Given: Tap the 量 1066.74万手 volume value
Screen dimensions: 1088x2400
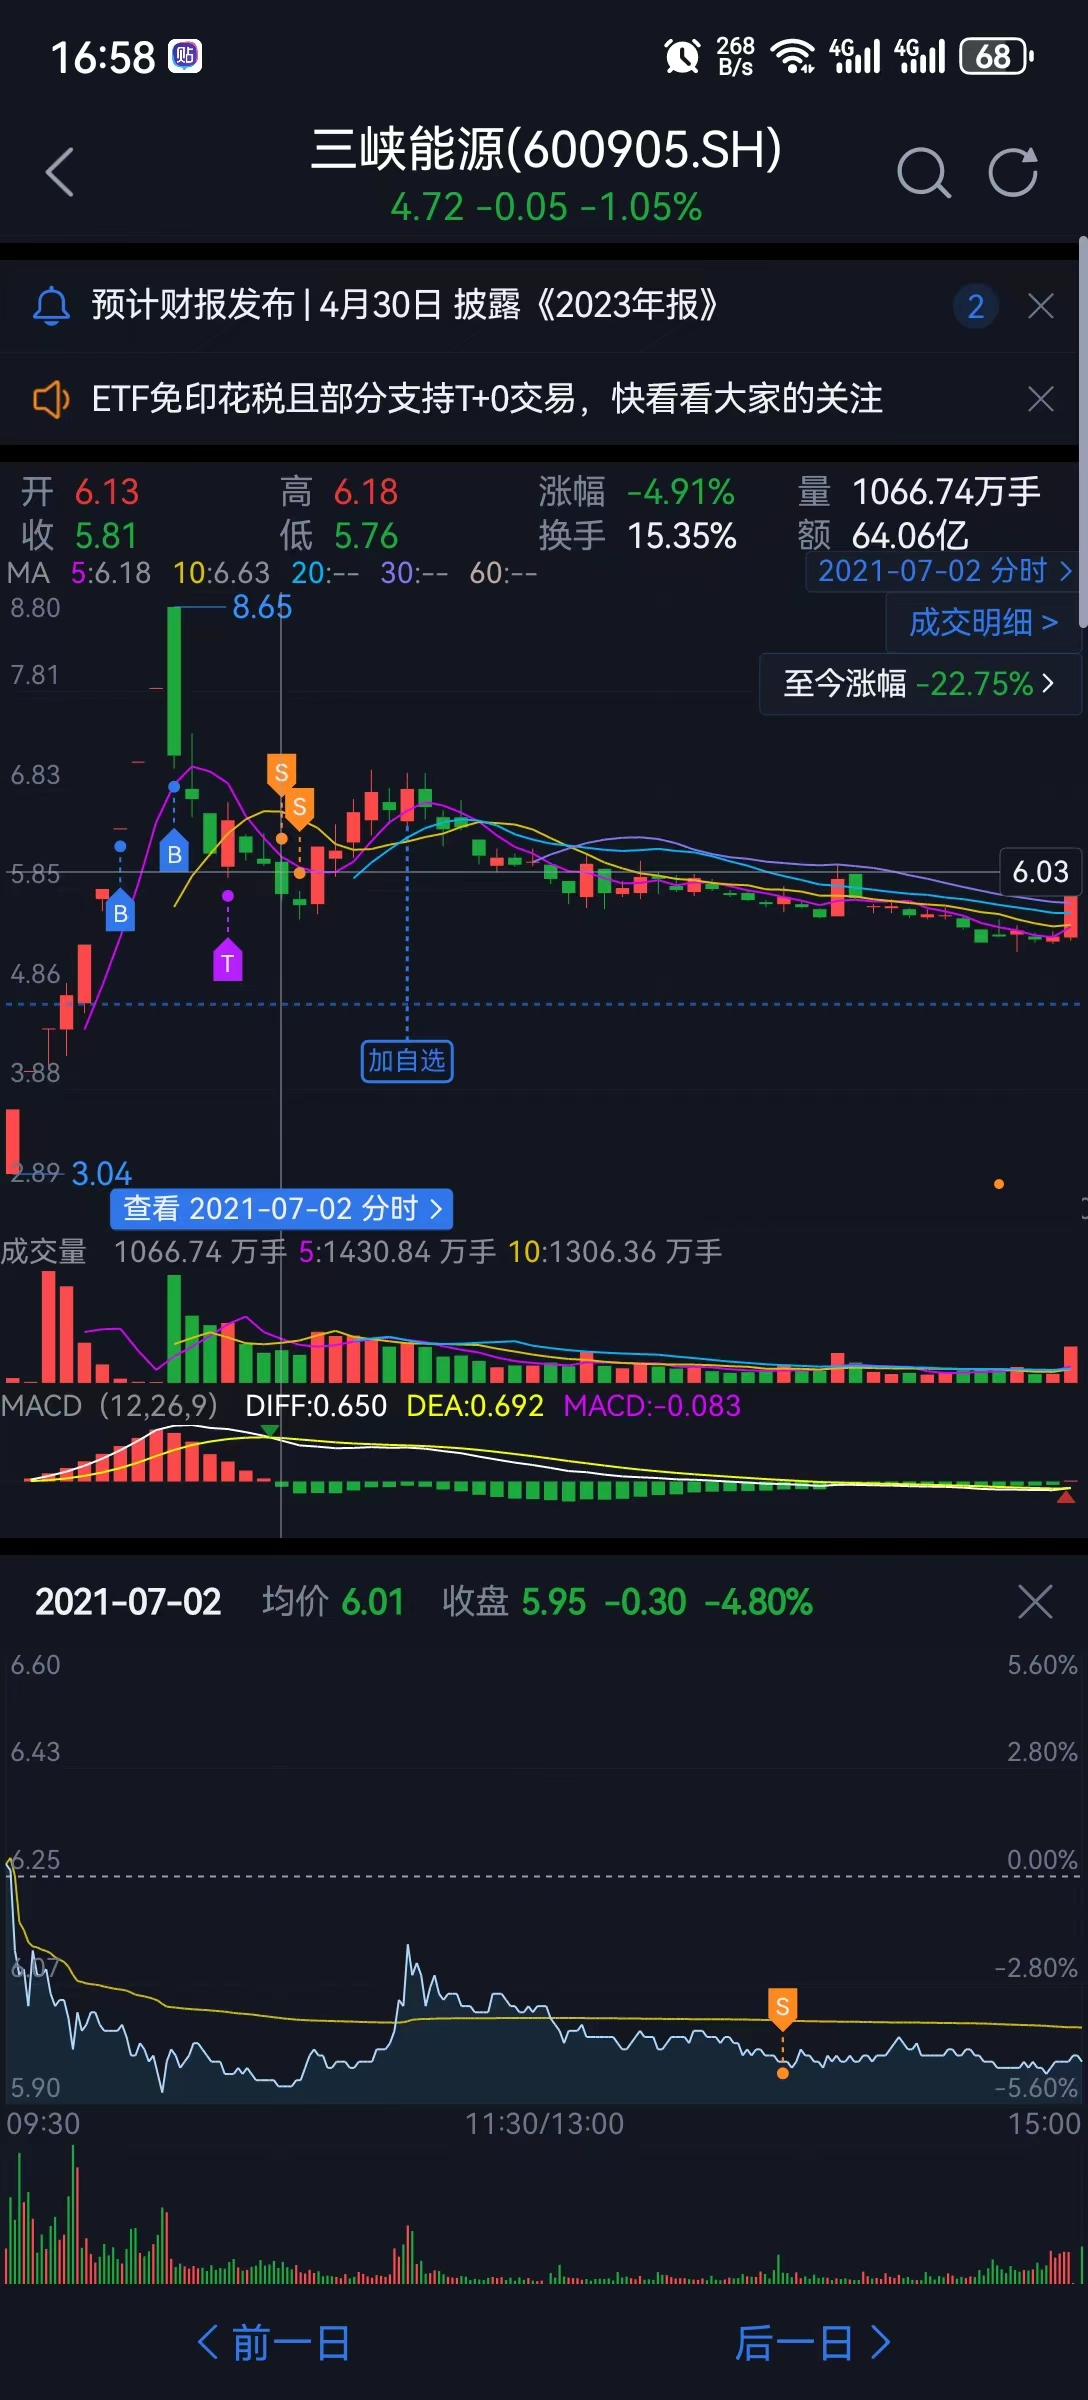Looking at the screenshot, I should 919,492.
